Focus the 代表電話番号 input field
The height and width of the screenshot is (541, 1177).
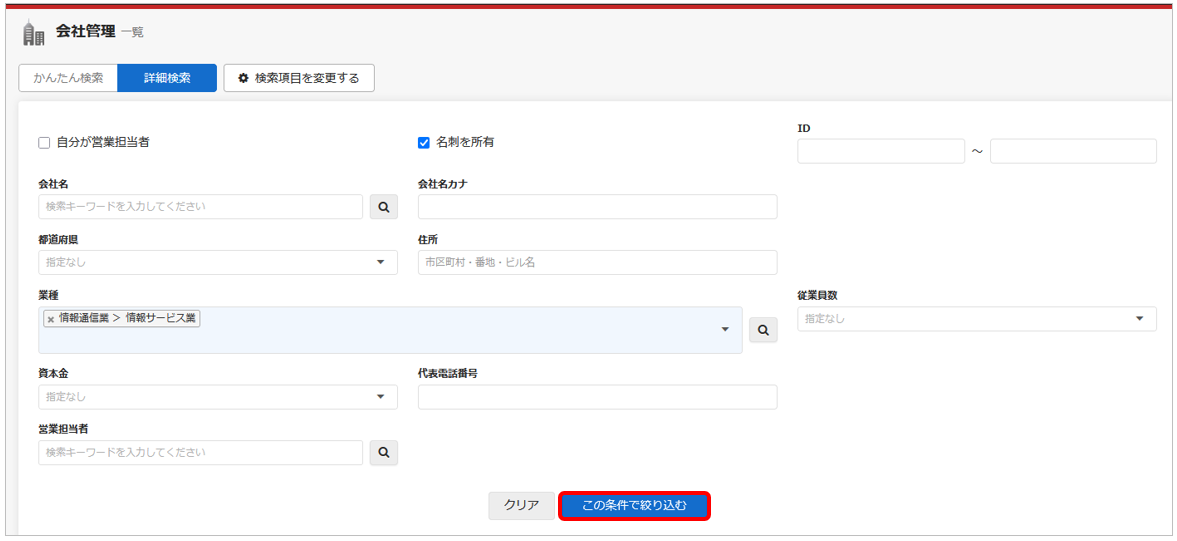[598, 397]
